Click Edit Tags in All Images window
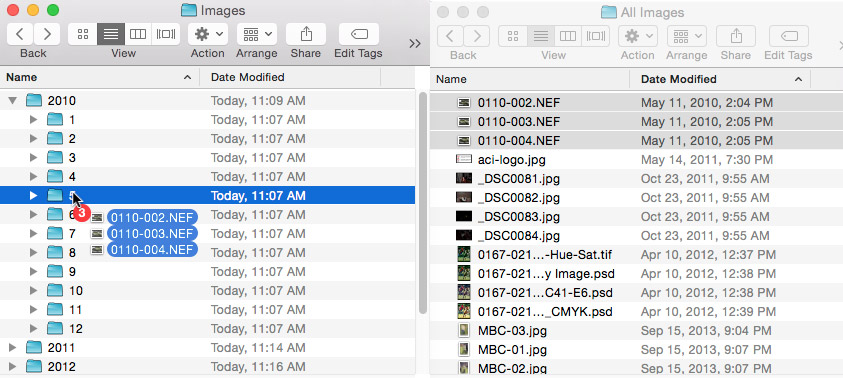Viewport: 843px width, 378px height. pyautogui.click(x=789, y=36)
